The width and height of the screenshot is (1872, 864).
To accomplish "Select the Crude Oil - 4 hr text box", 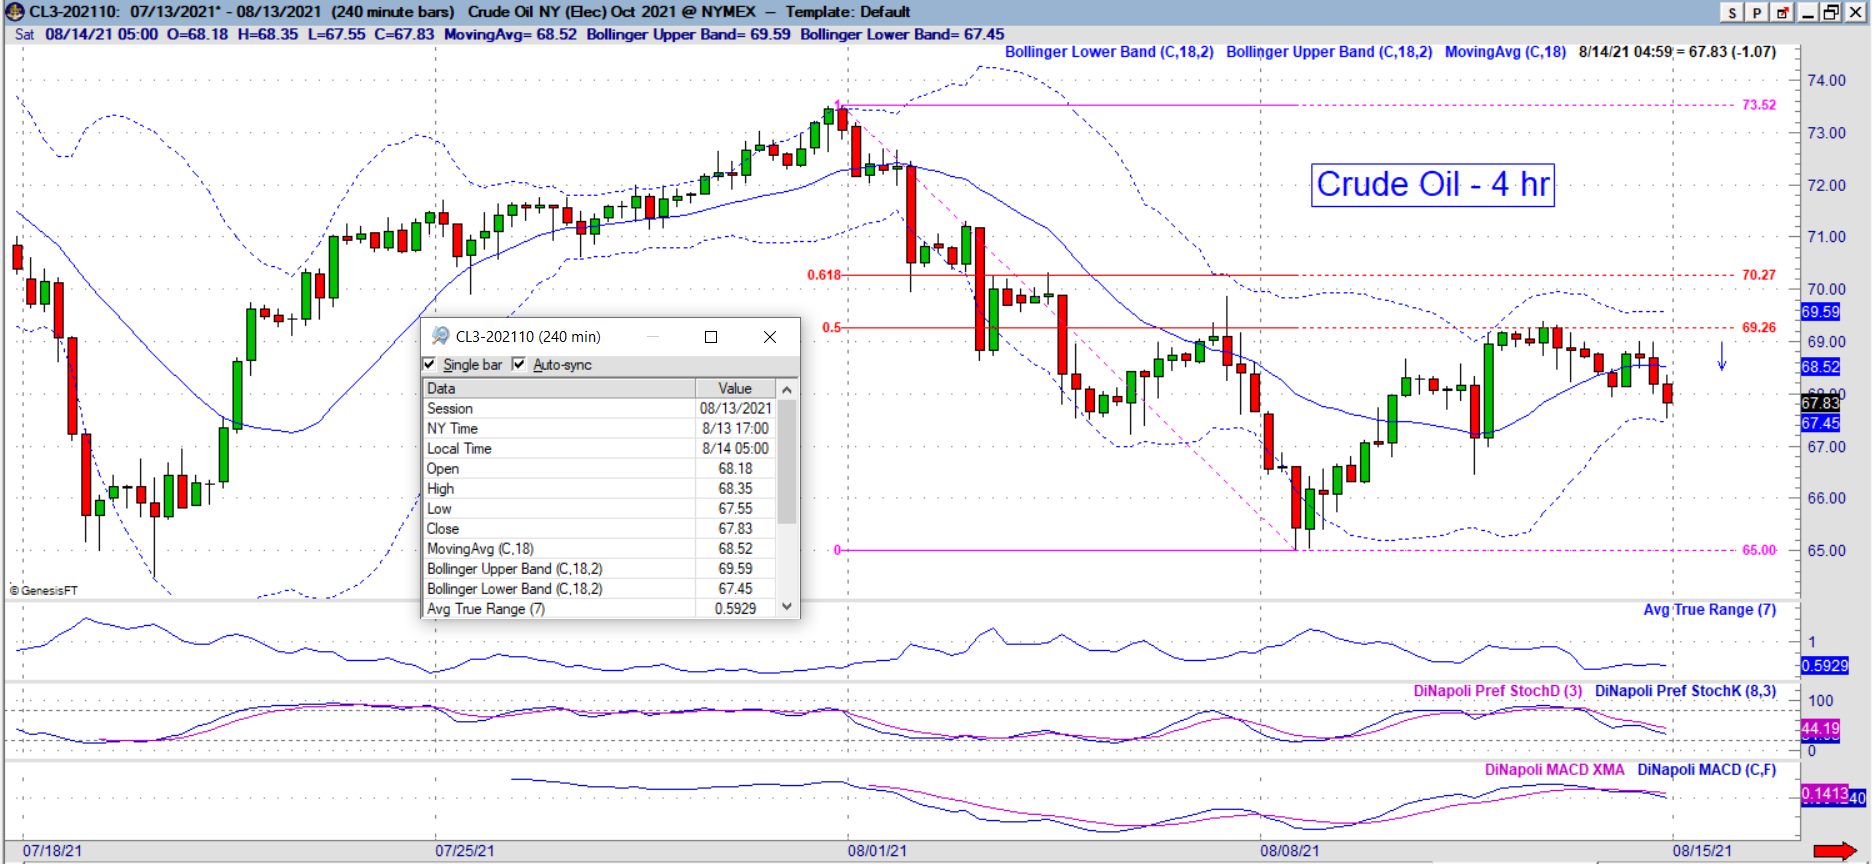I will (x=1432, y=185).
